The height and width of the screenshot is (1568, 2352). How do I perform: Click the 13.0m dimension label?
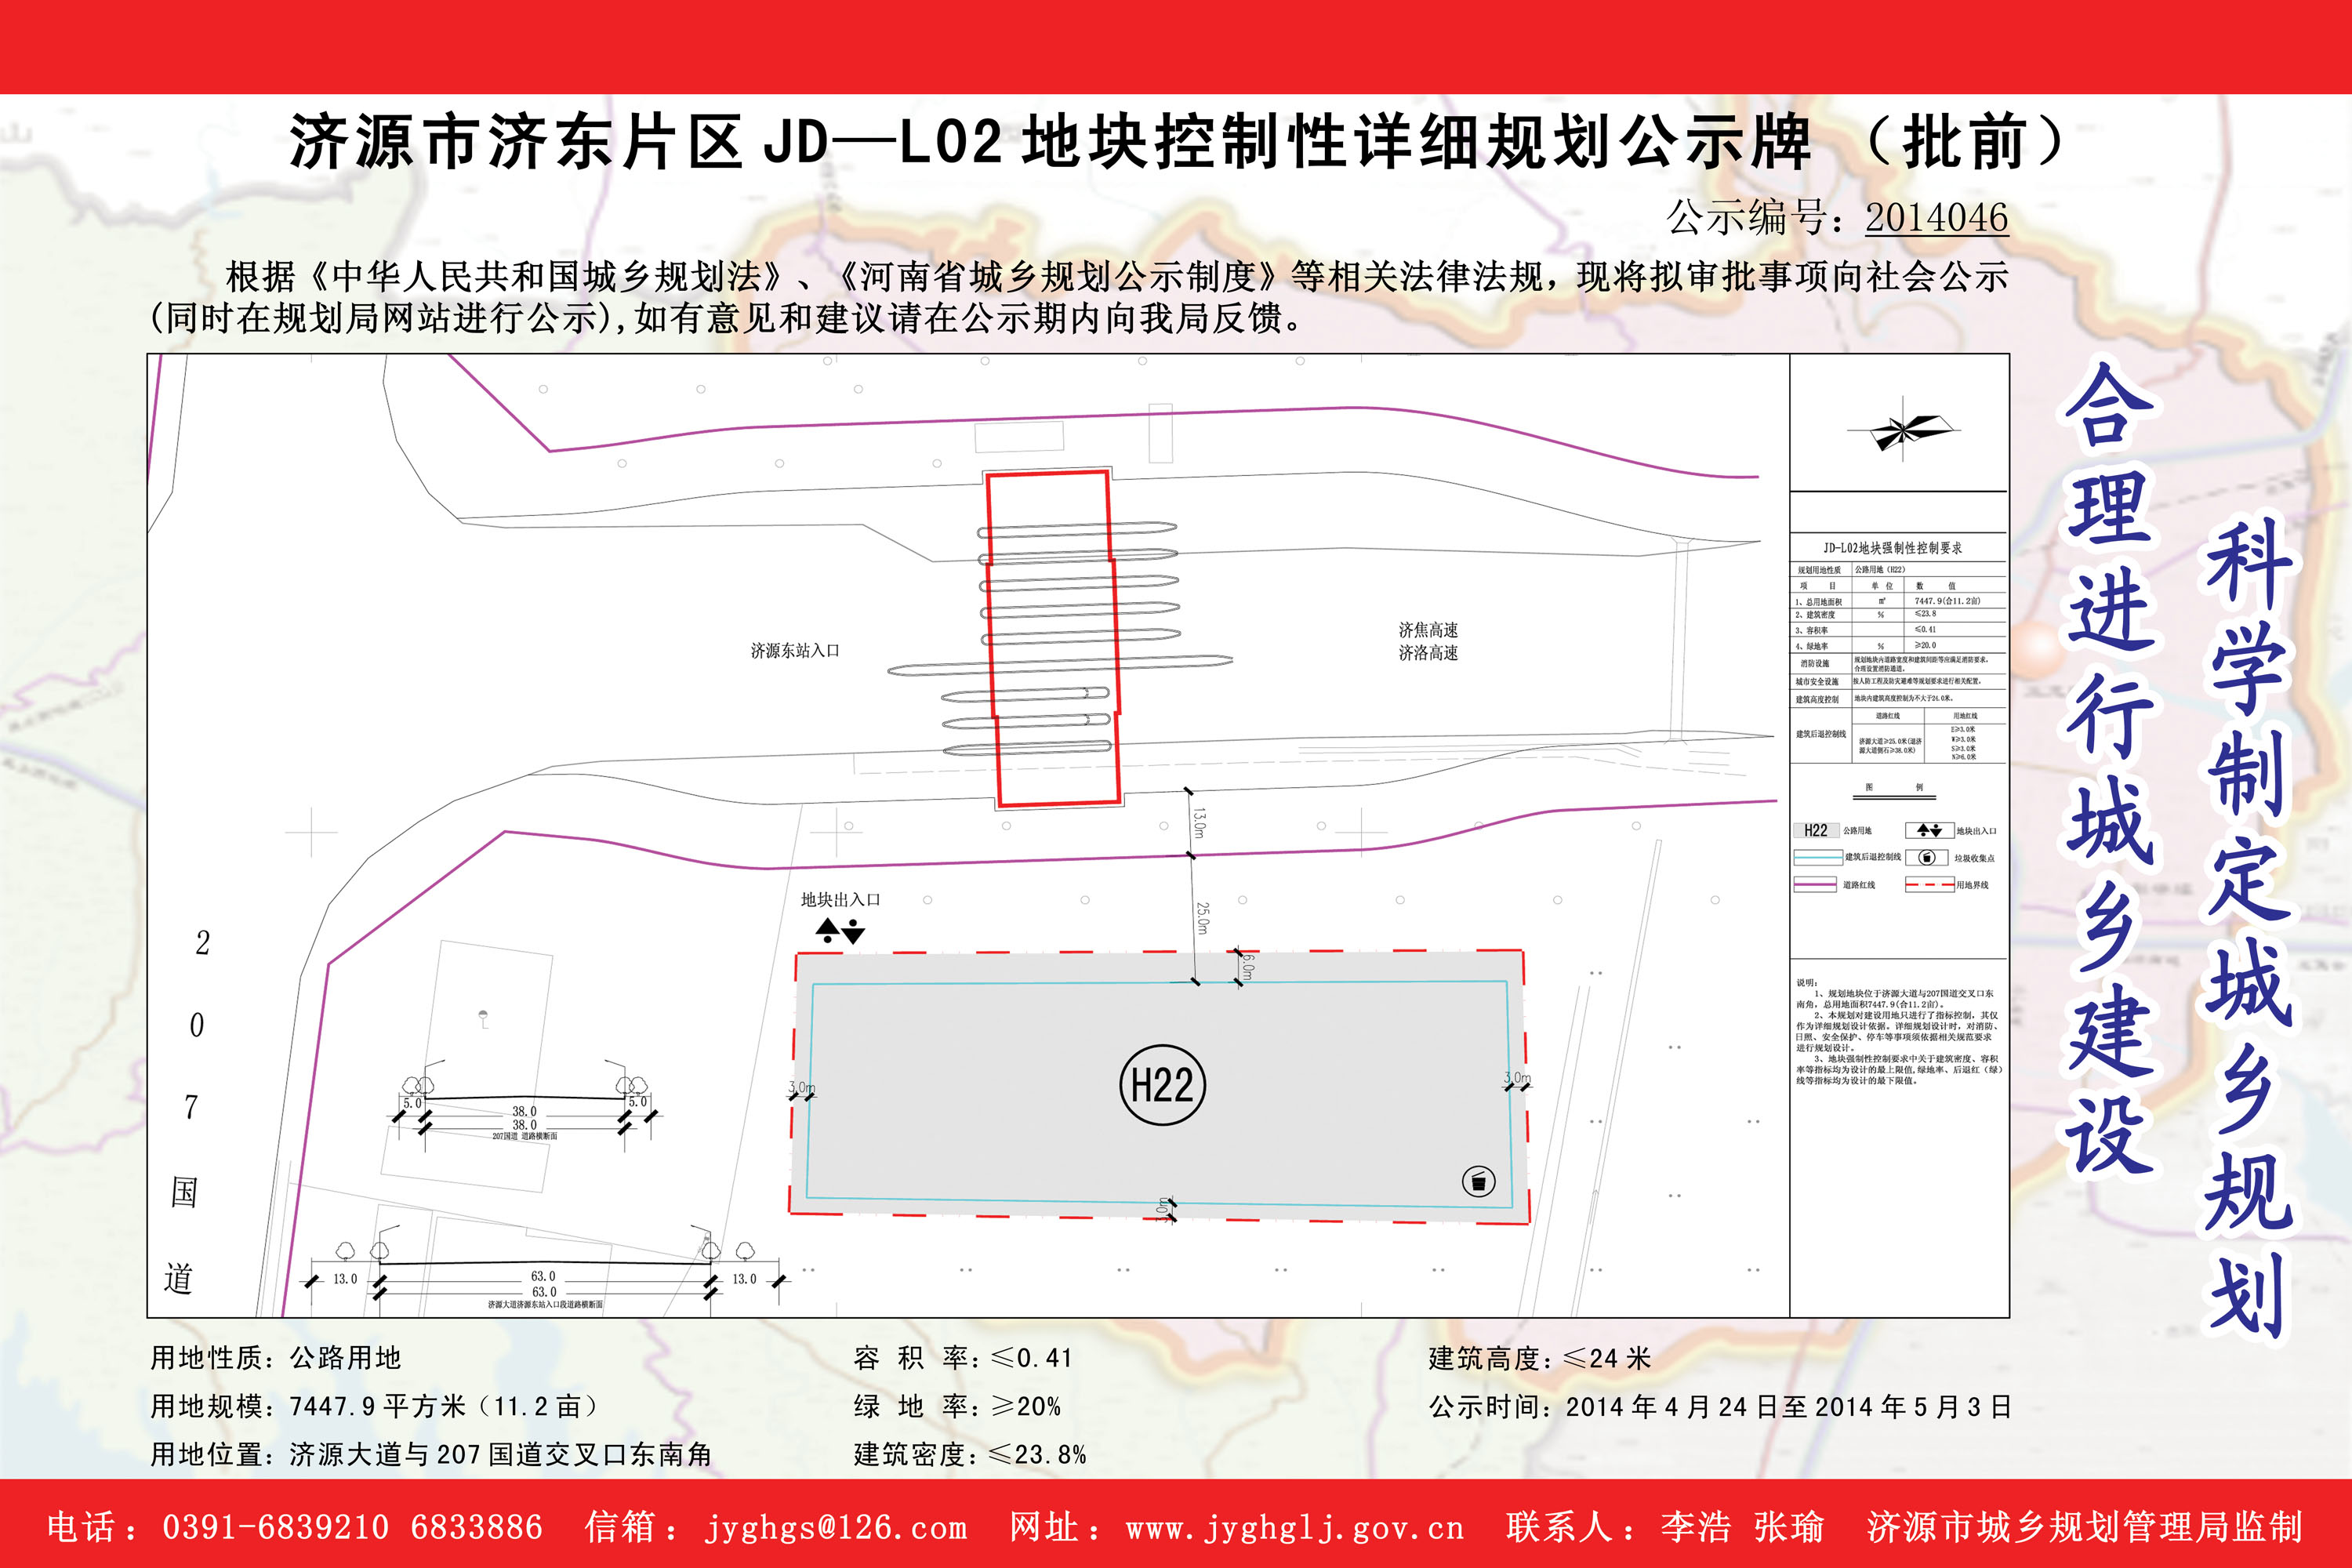1199,824
